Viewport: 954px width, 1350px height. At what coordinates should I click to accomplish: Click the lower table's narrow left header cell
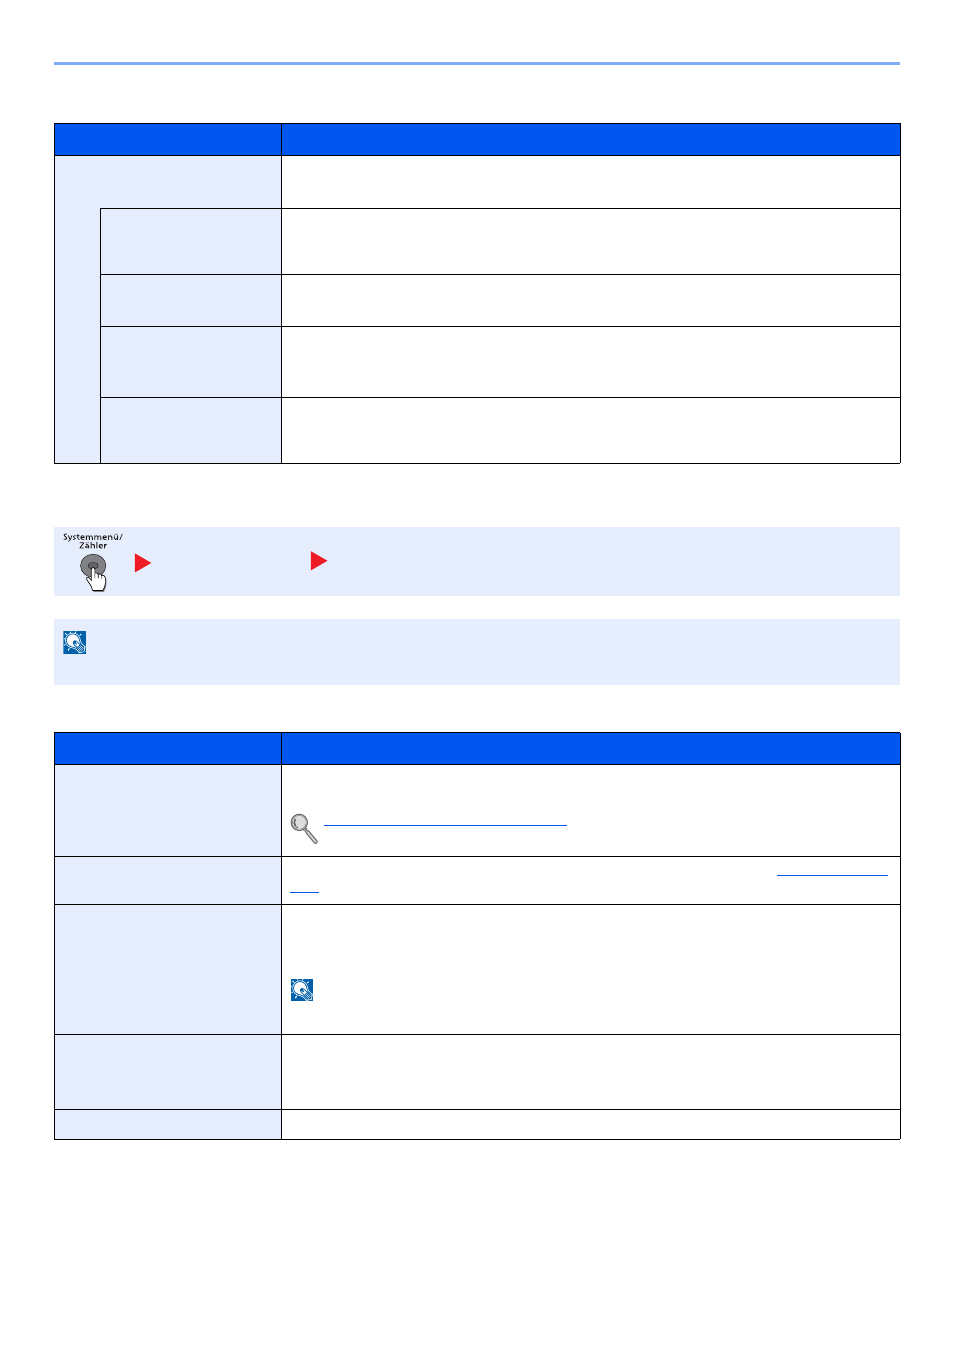[168, 749]
